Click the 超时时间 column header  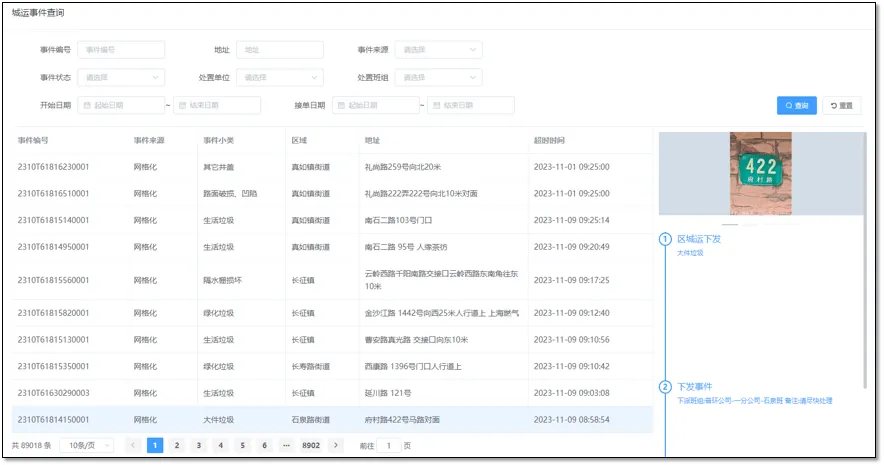point(549,140)
